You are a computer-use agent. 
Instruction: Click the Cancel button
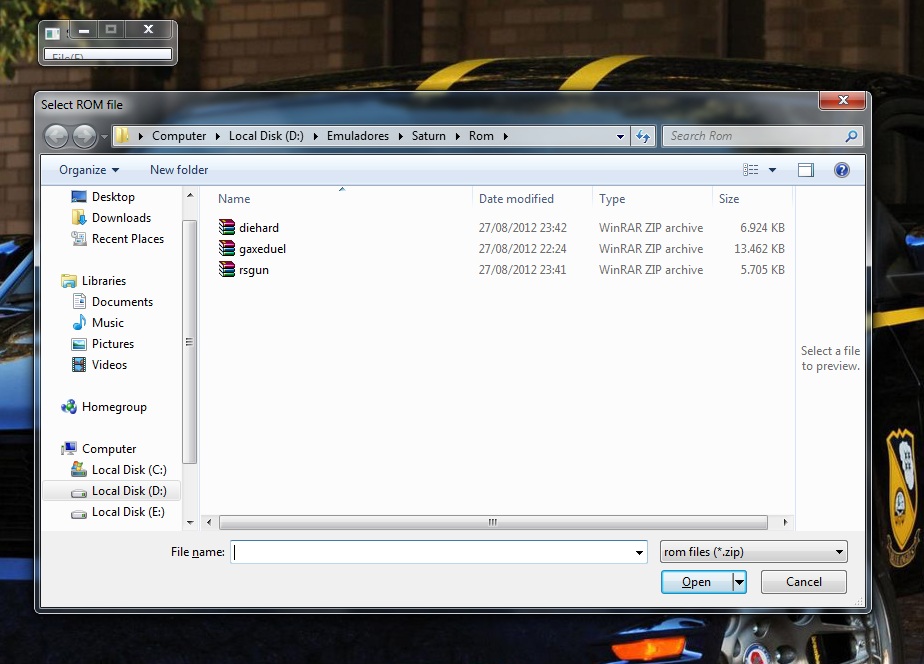point(803,582)
